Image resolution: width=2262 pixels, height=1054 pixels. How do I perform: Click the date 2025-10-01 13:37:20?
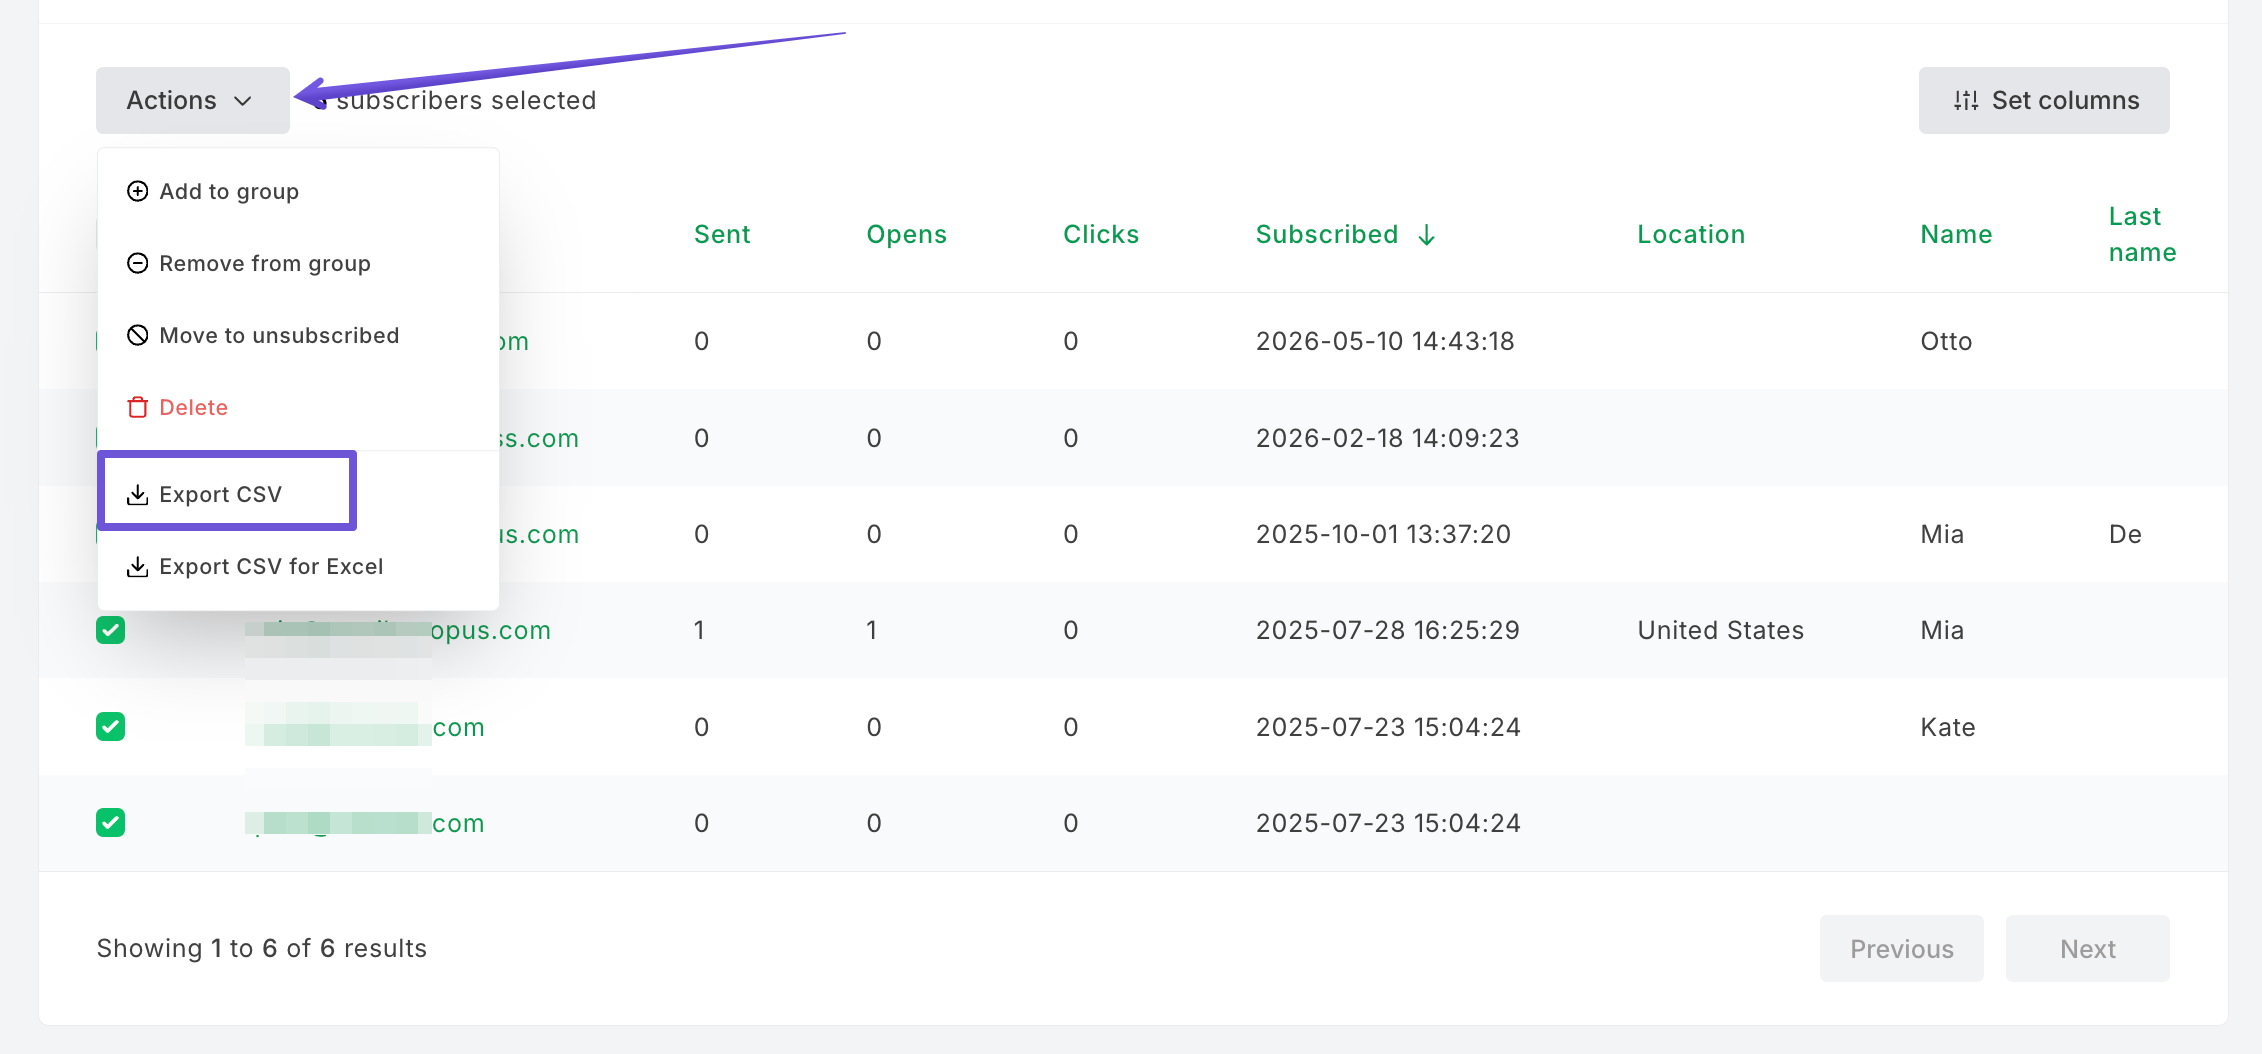tap(1383, 534)
